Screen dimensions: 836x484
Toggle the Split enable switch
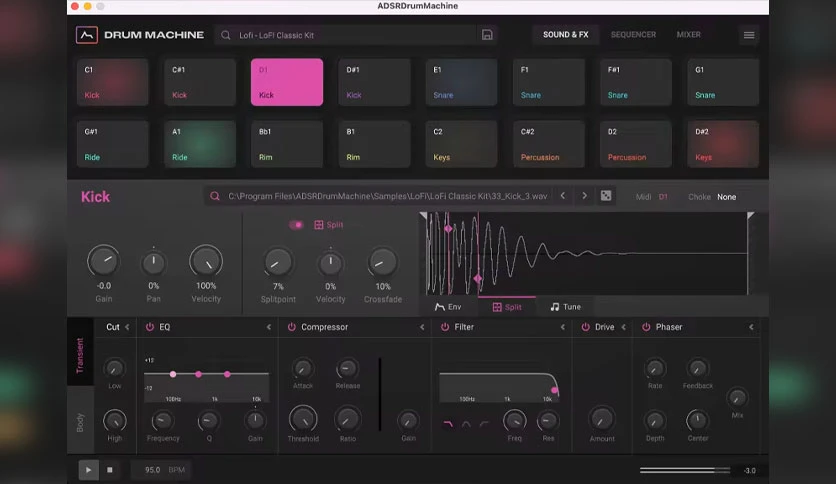(x=296, y=225)
